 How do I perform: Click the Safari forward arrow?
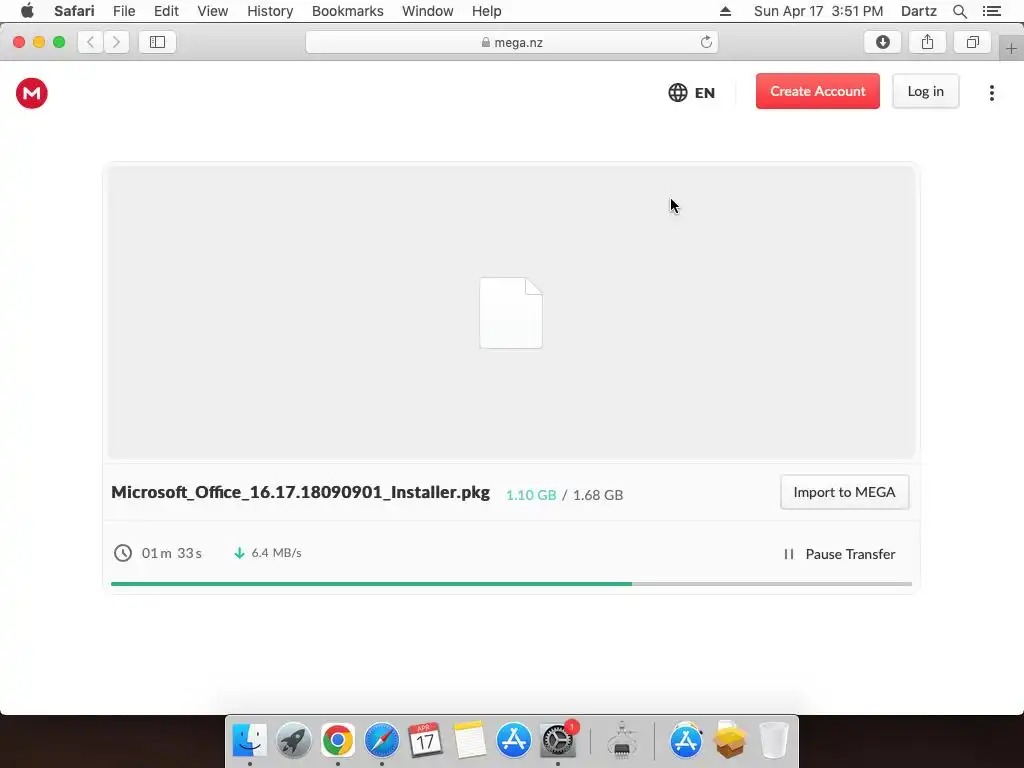(116, 42)
